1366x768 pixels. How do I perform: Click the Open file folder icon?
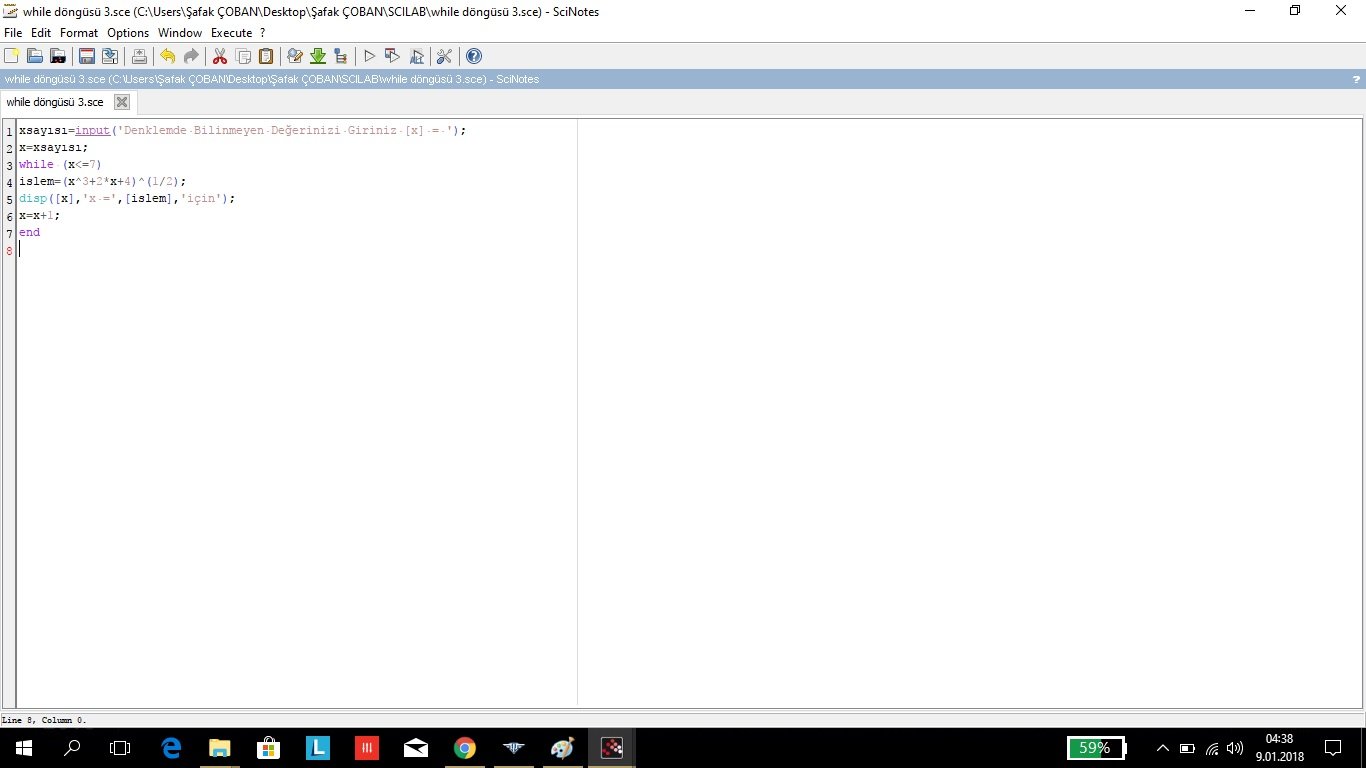point(34,56)
